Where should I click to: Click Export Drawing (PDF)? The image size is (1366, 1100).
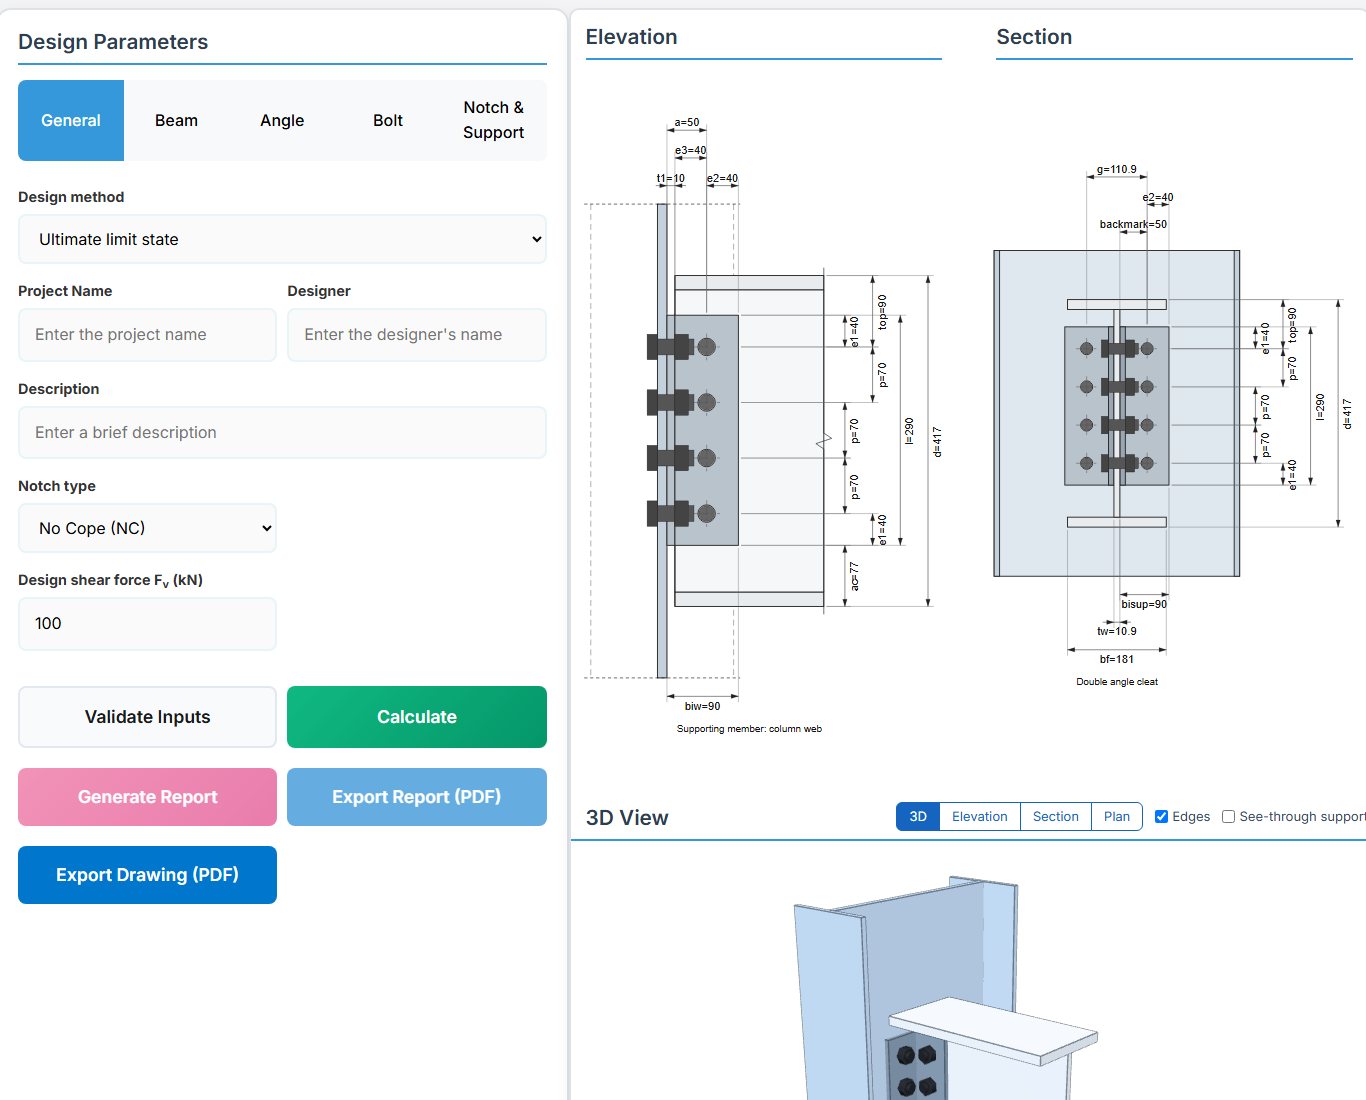pyautogui.click(x=147, y=875)
